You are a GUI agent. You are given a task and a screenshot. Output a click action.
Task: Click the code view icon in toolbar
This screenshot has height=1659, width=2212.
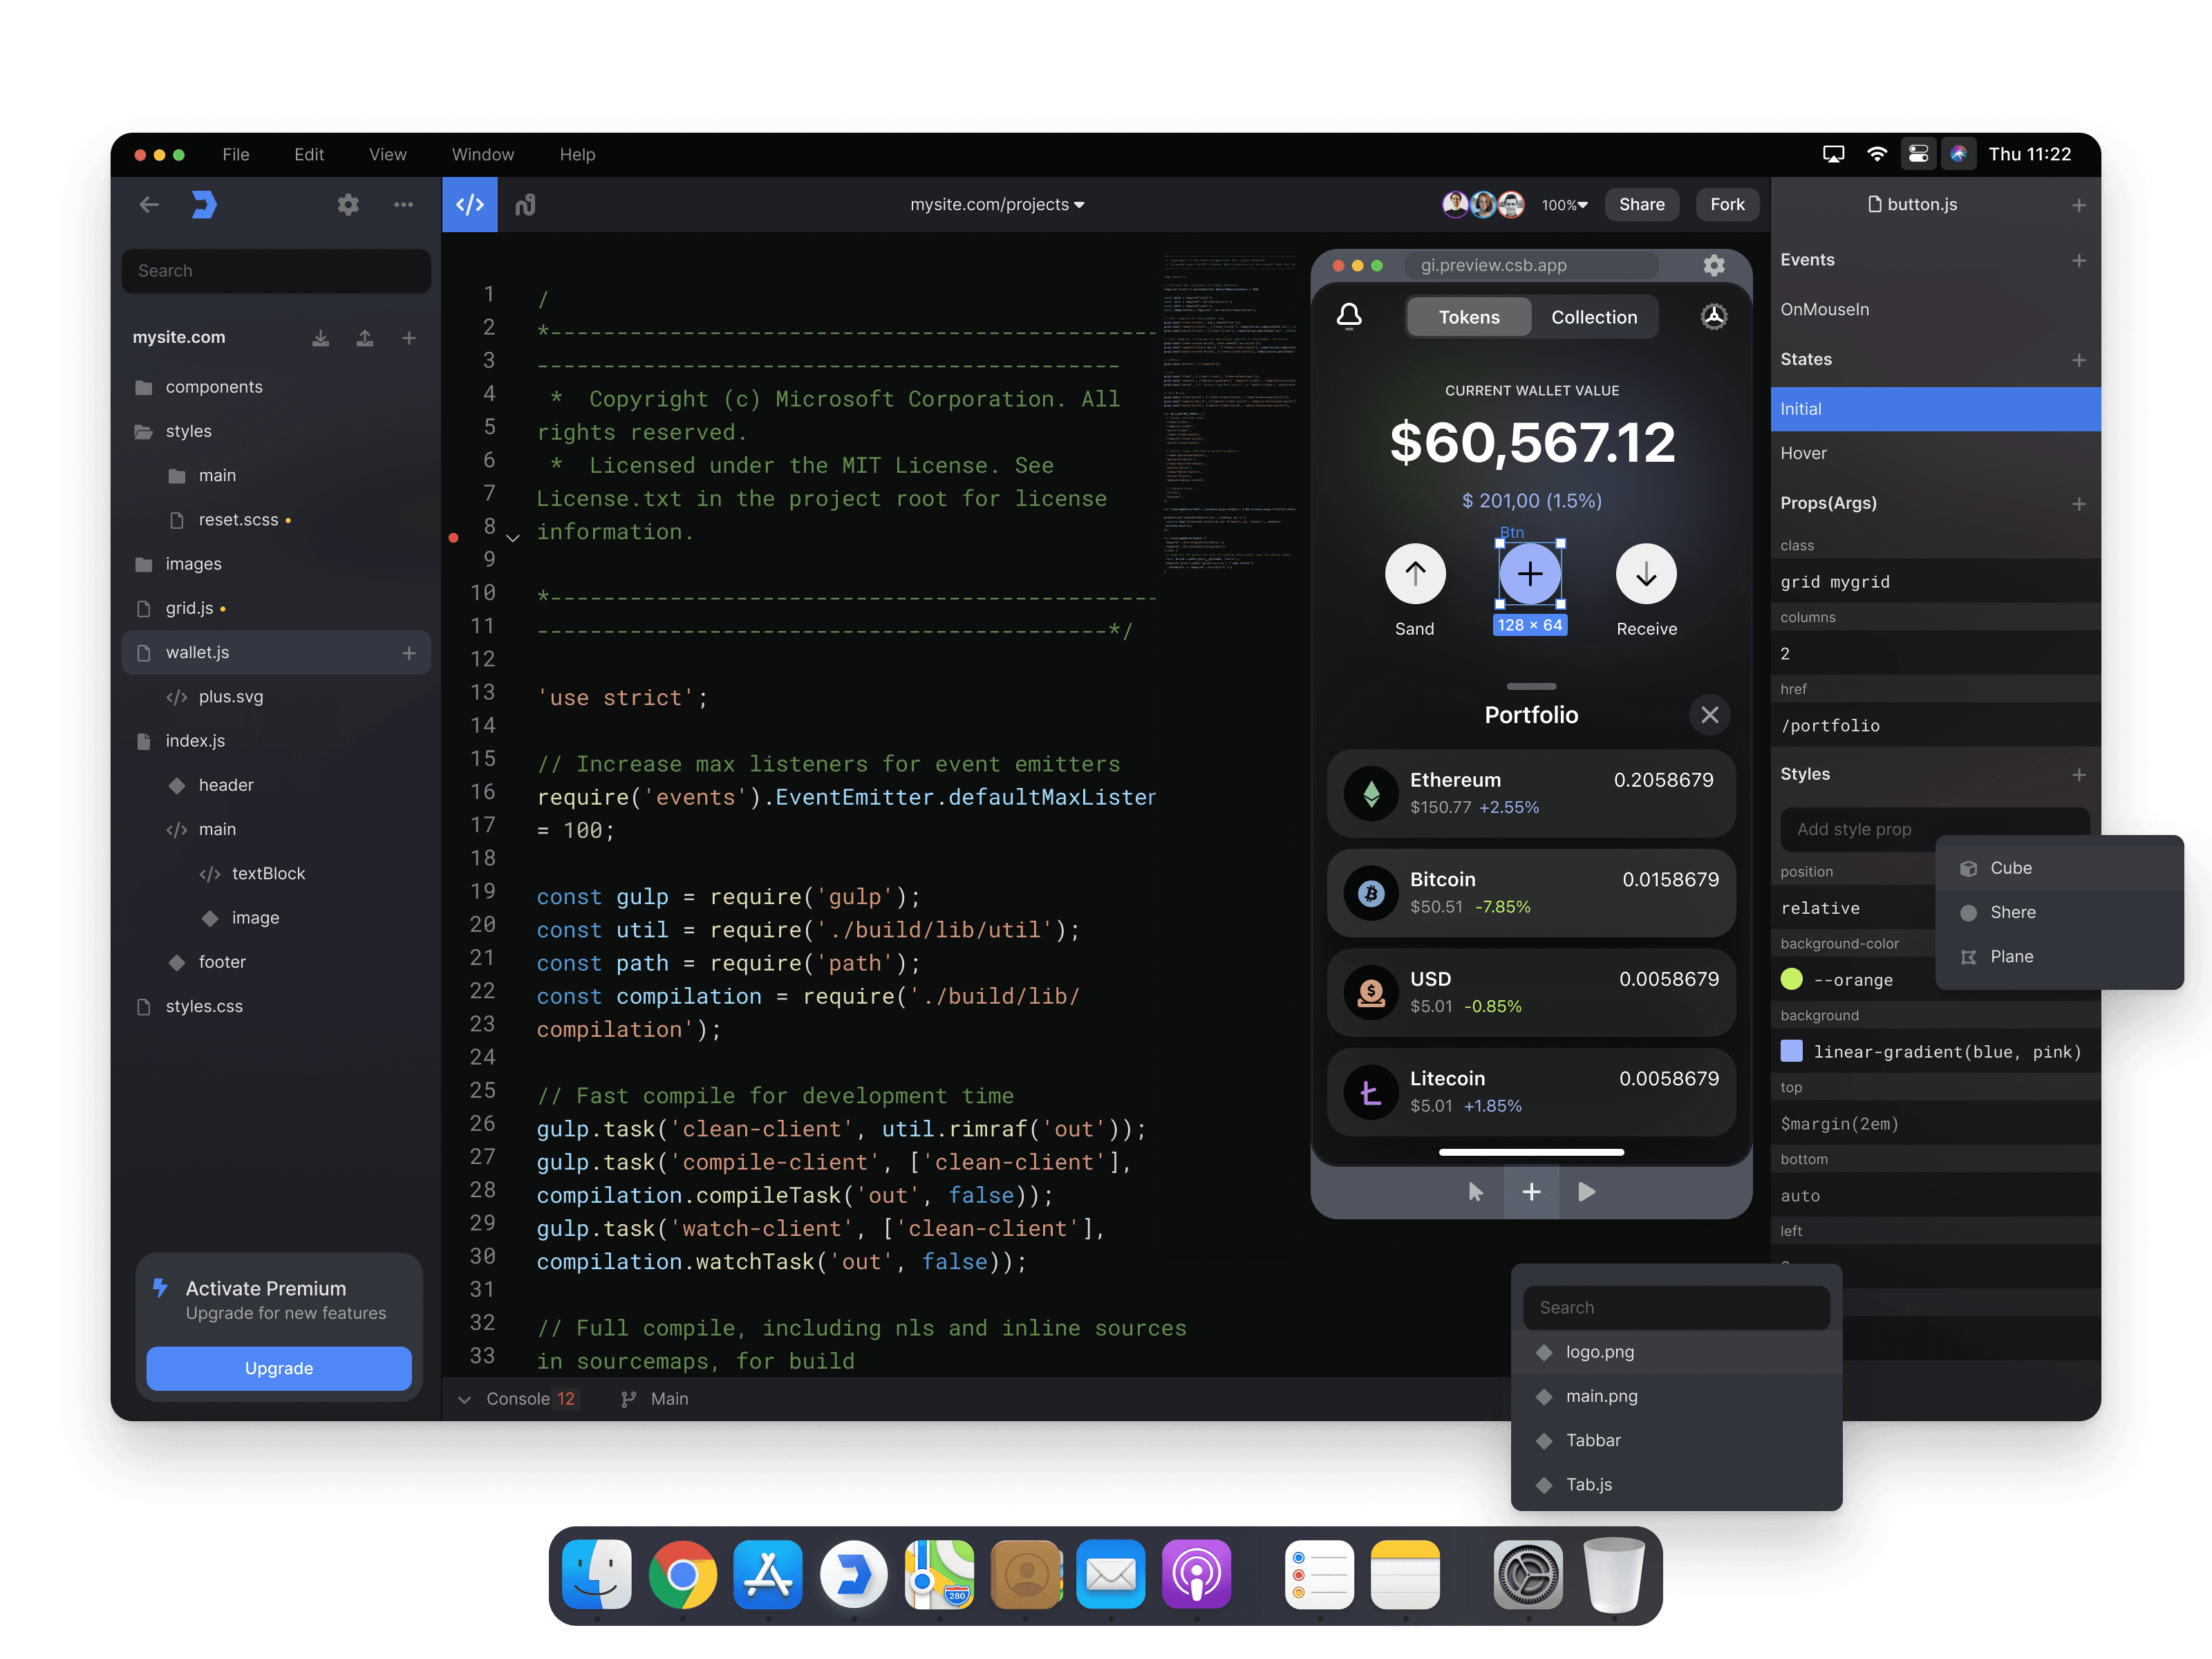click(469, 205)
